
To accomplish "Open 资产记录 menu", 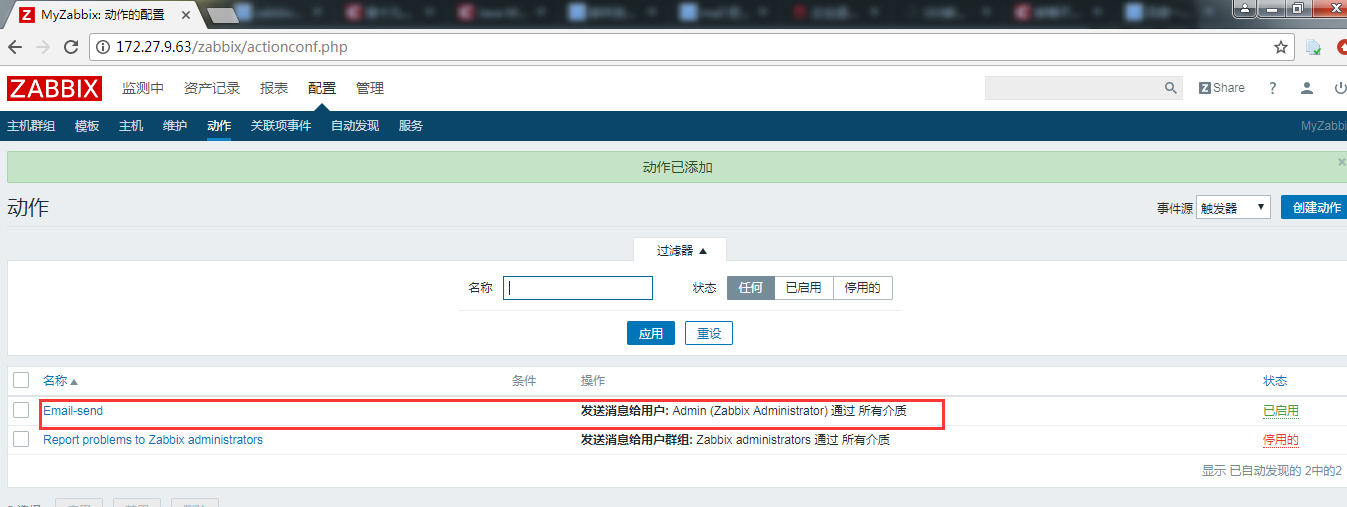I will [213, 88].
